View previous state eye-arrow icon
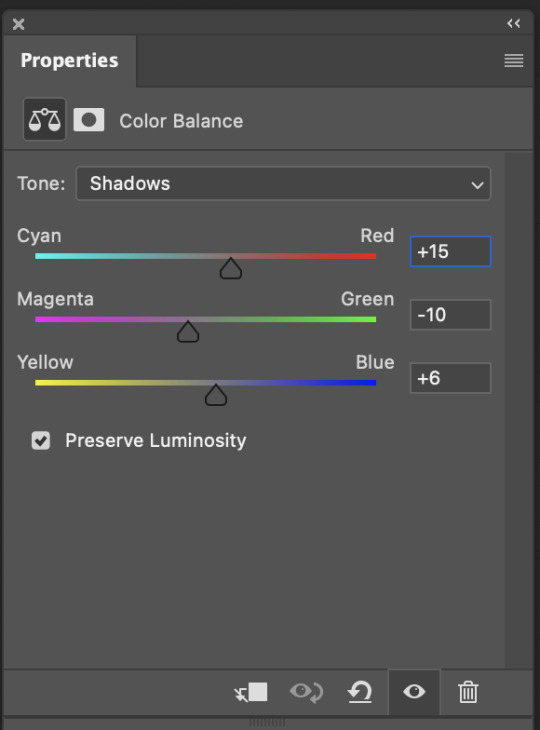The height and width of the screenshot is (730, 540). pos(306,692)
